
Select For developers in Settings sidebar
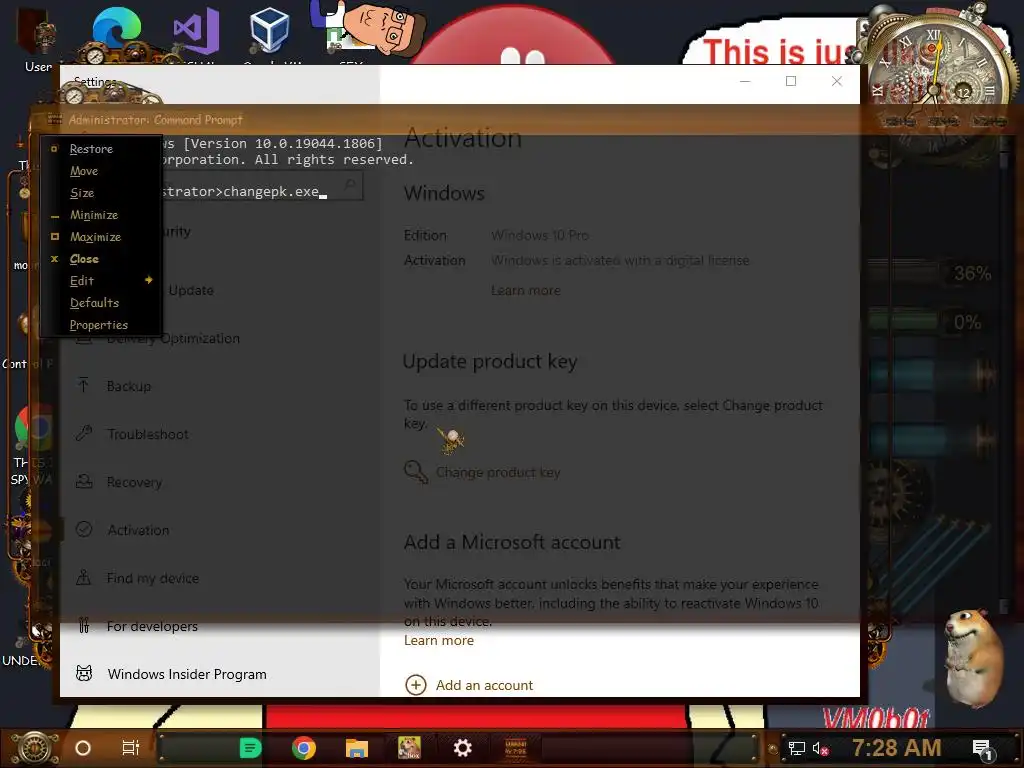152,626
